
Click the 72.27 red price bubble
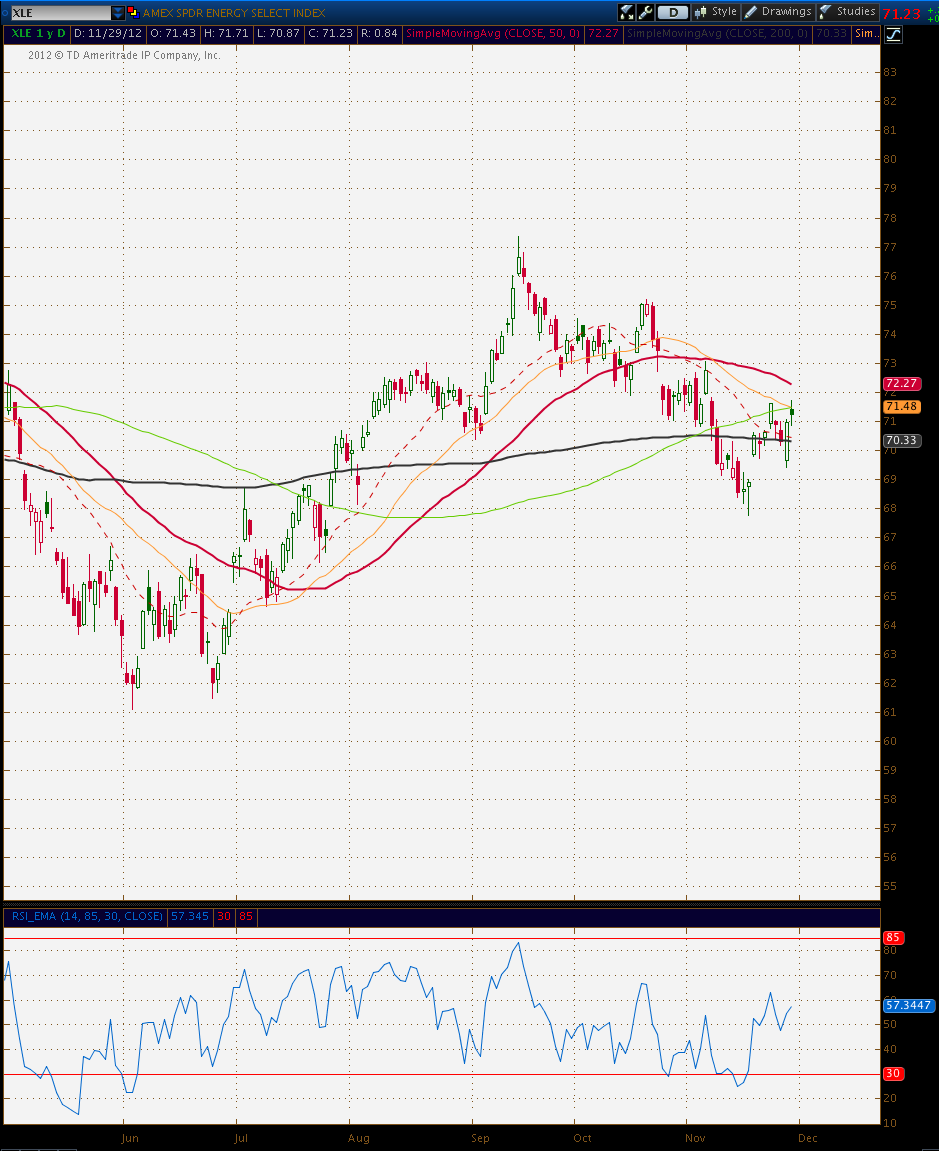click(902, 383)
